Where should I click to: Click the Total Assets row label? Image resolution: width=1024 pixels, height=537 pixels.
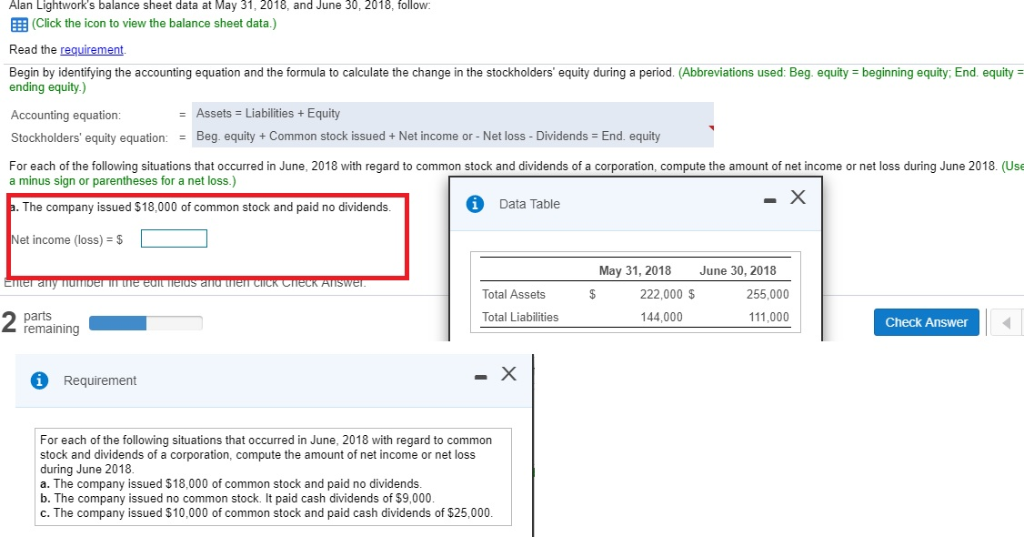(513, 295)
